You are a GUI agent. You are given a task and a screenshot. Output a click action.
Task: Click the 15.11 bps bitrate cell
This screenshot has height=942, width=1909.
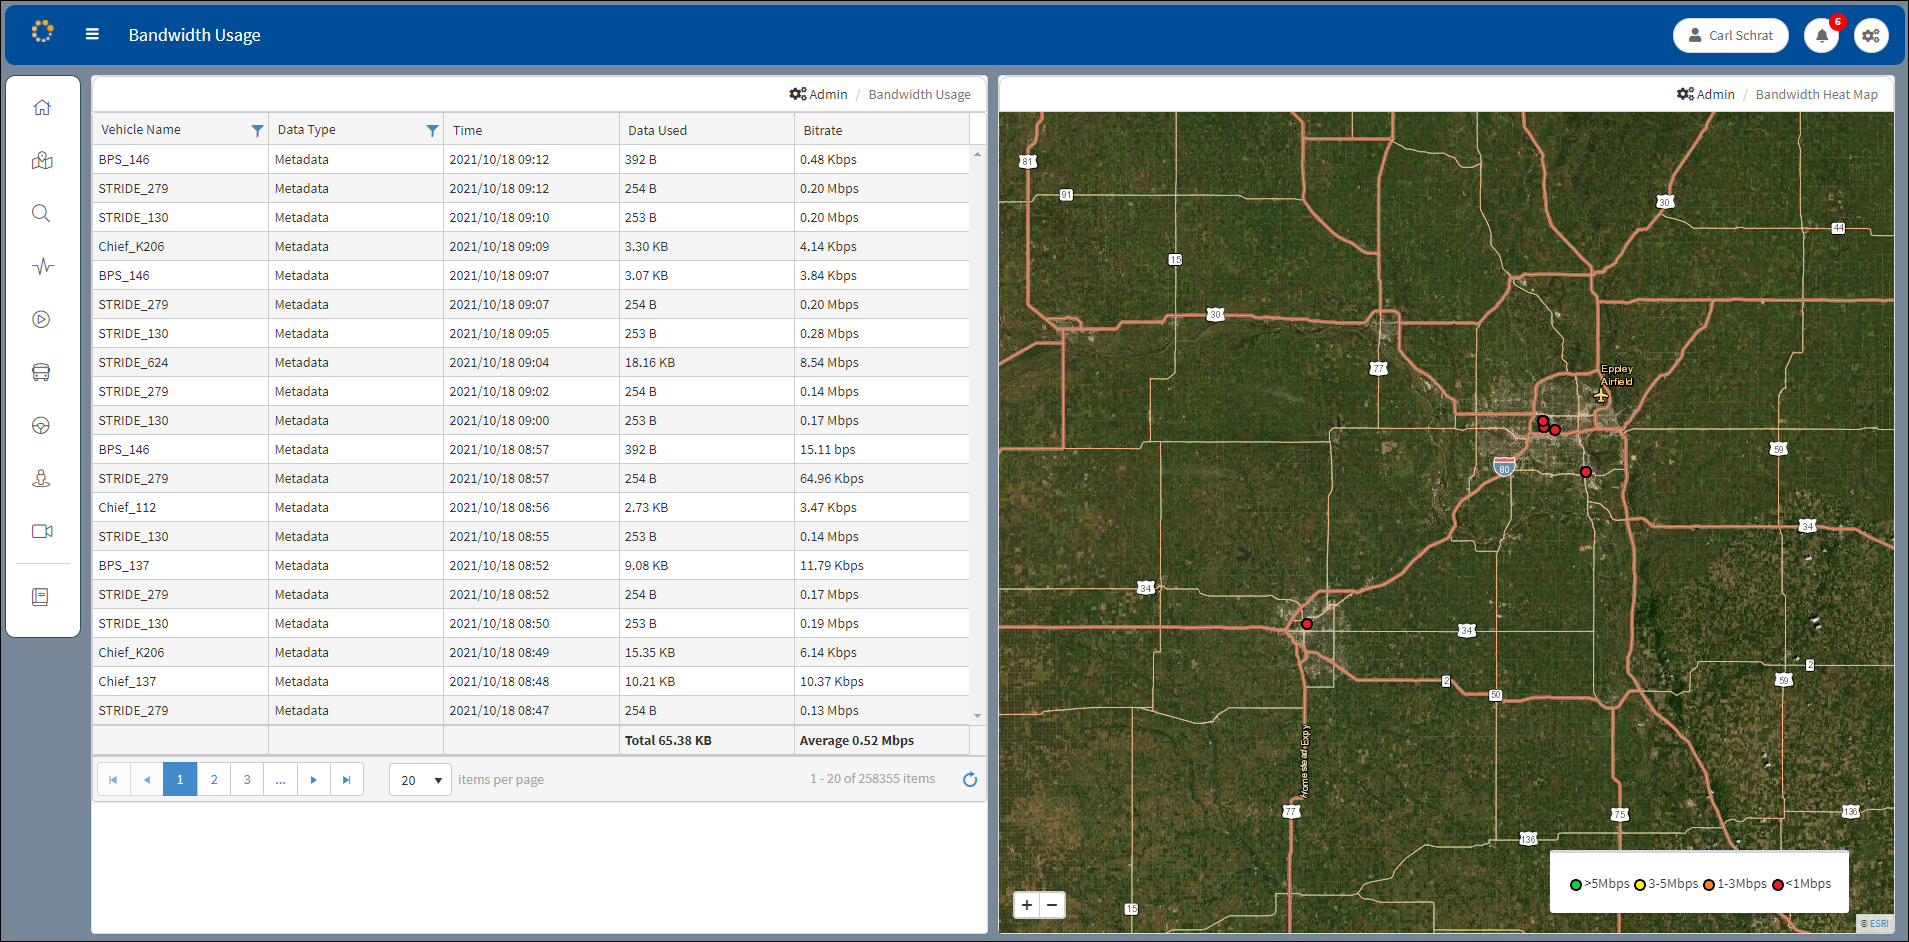(x=882, y=449)
